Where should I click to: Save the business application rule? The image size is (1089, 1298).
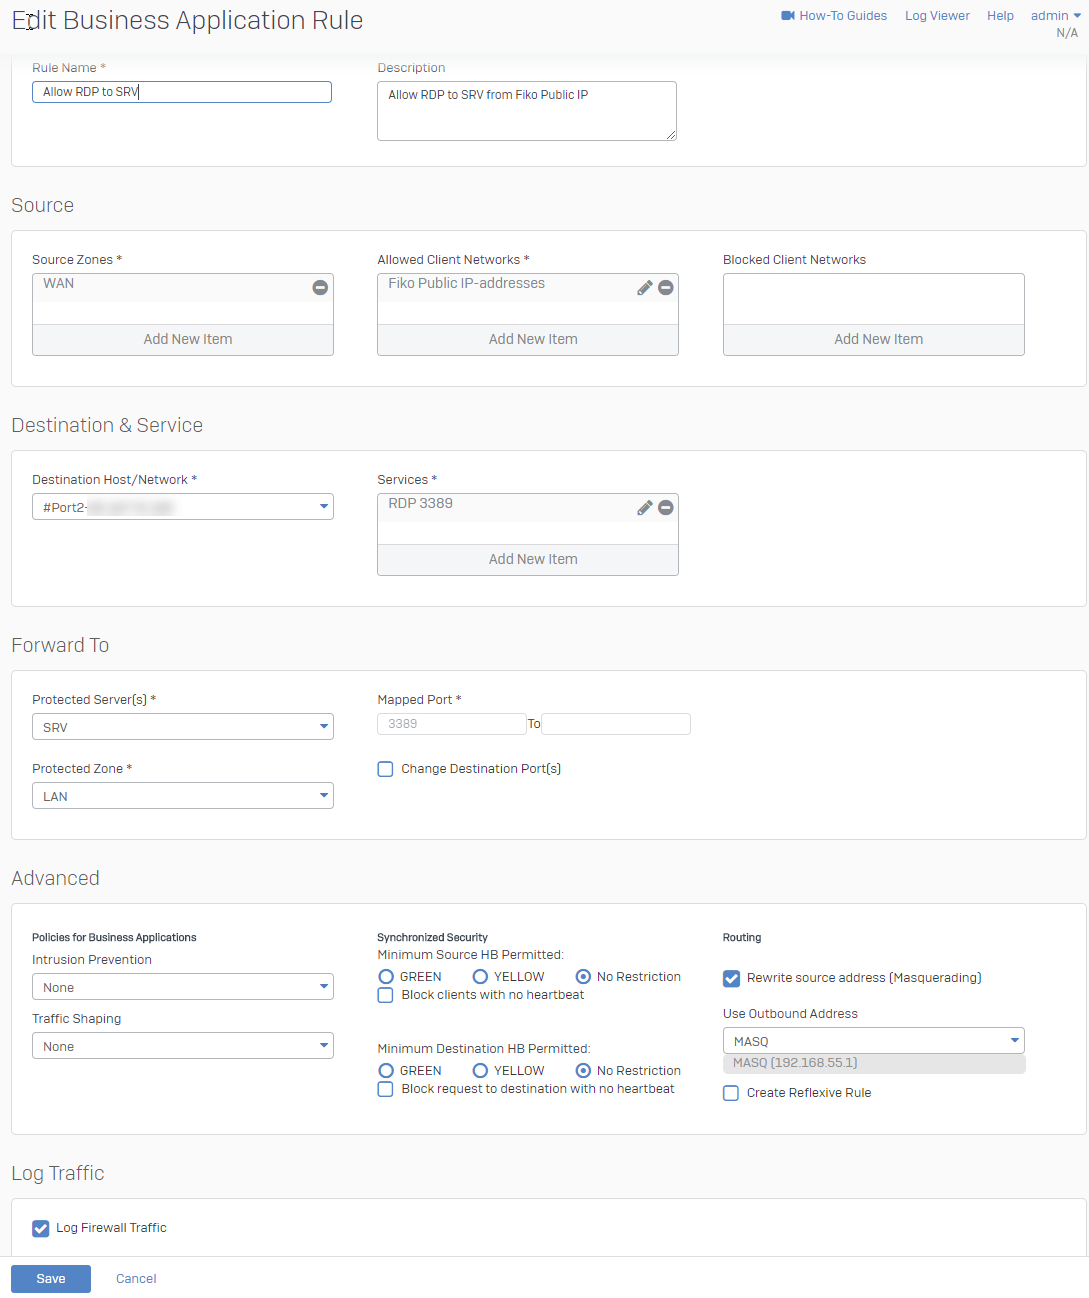pyautogui.click(x=51, y=1279)
